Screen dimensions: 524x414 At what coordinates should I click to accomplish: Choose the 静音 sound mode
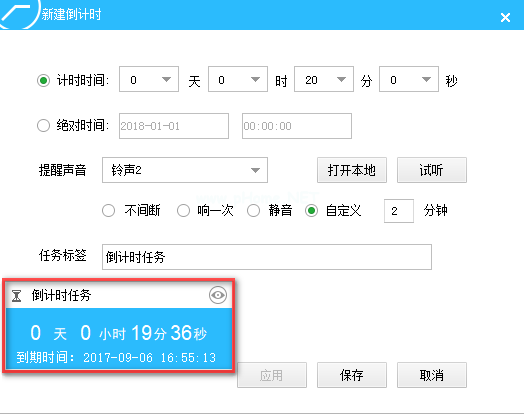(x=254, y=211)
